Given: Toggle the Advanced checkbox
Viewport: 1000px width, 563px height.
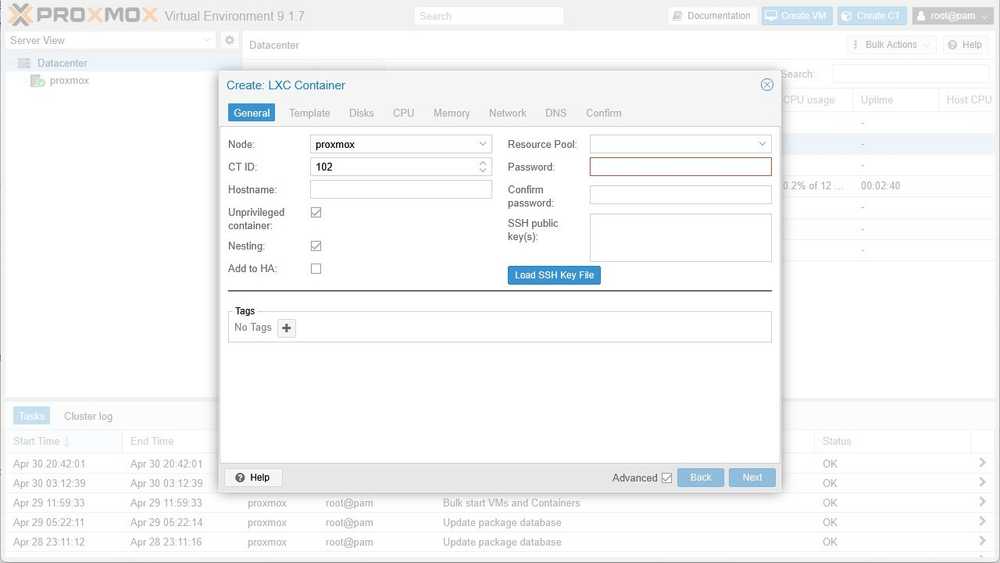Looking at the screenshot, I should click(666, 478).
